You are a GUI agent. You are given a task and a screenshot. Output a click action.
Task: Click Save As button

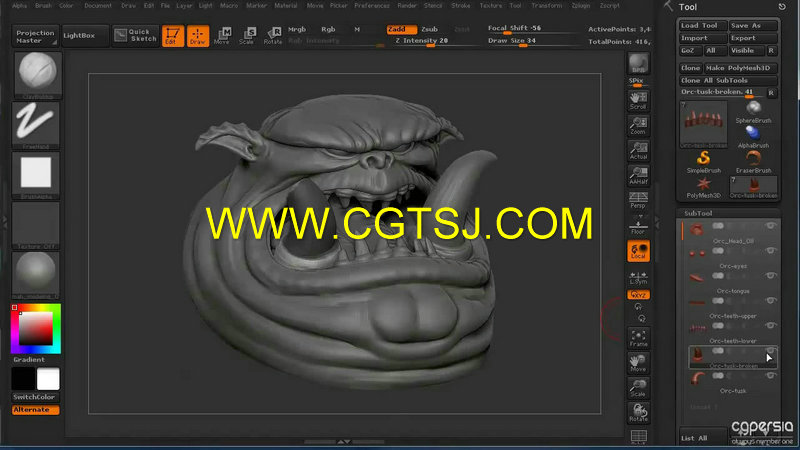pos(753,26)
